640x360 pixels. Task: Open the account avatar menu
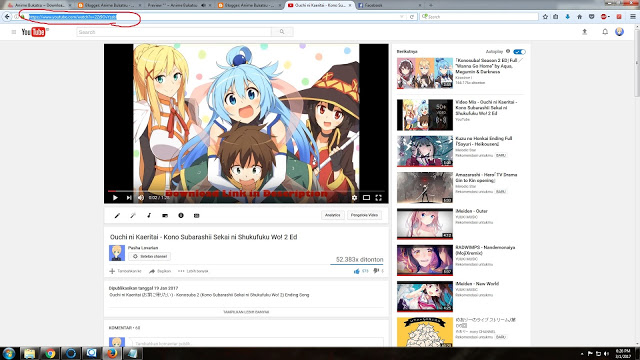pos(619,32)
